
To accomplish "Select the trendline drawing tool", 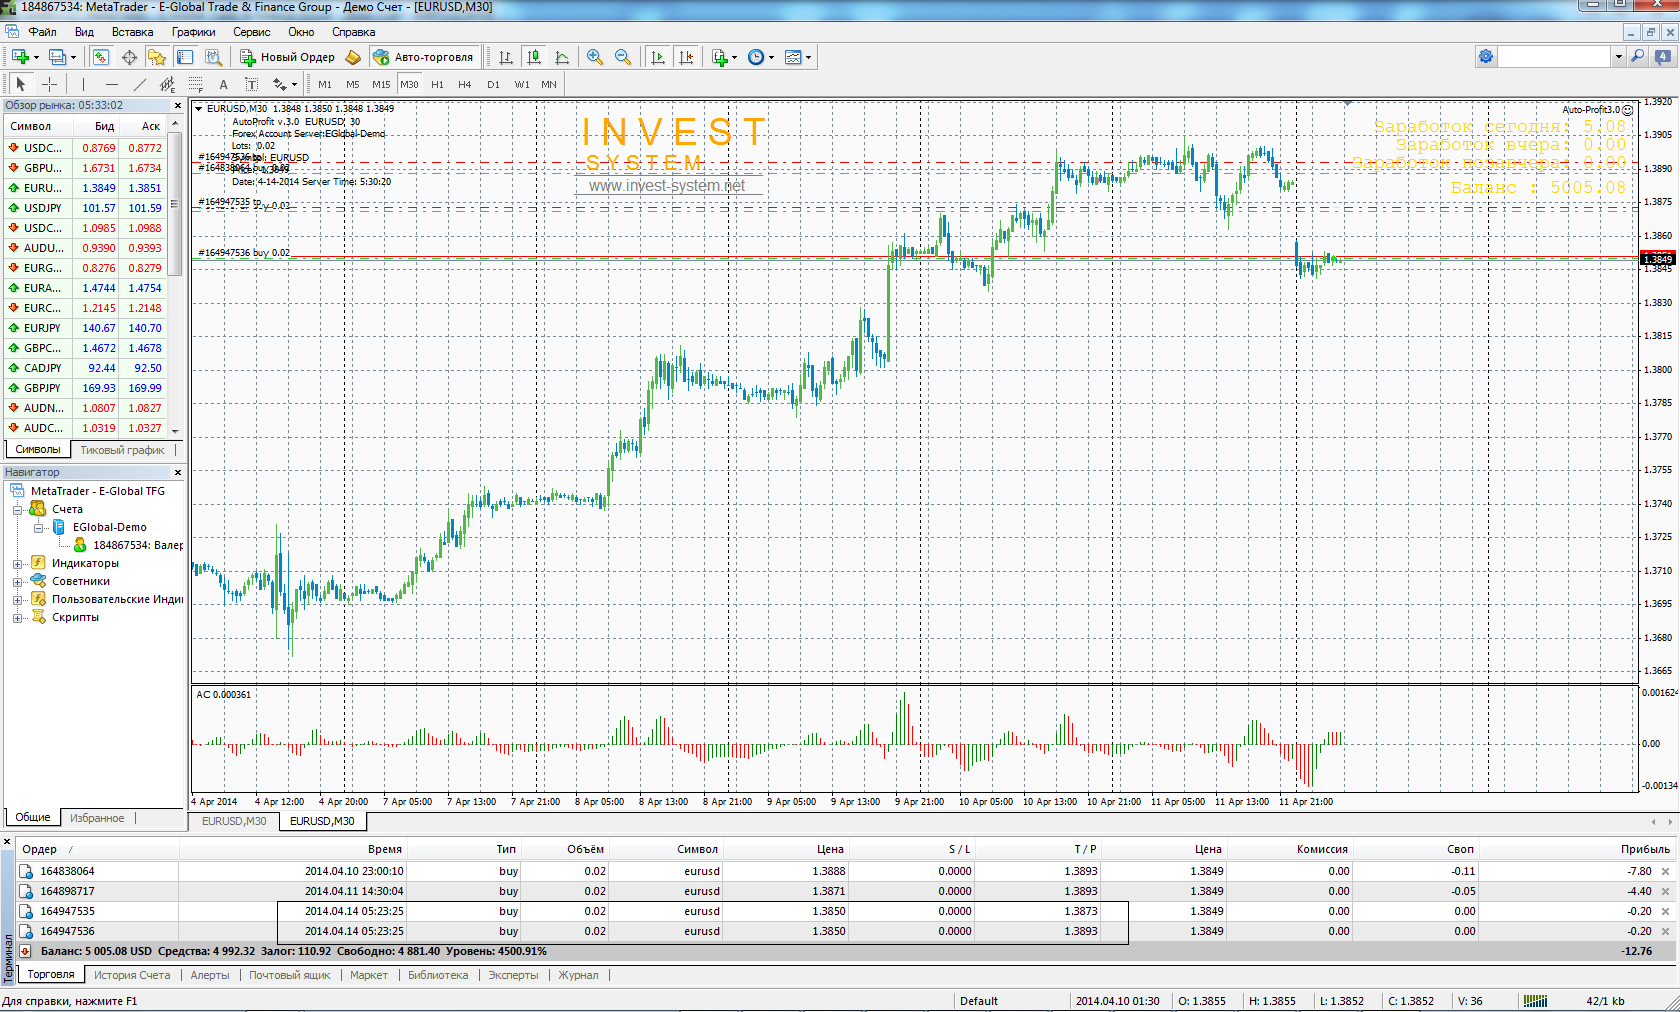I will 140,85.
